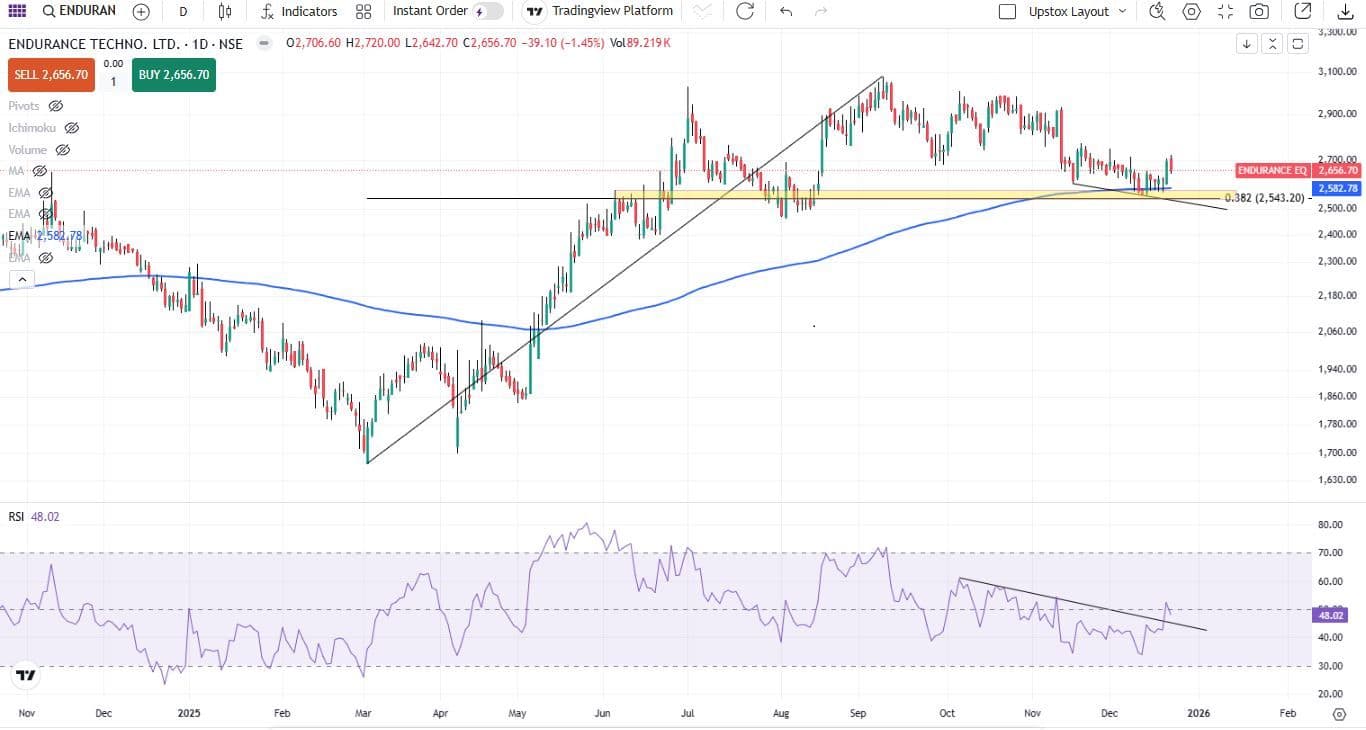Open the Indicators dialog

coord(299,11)
